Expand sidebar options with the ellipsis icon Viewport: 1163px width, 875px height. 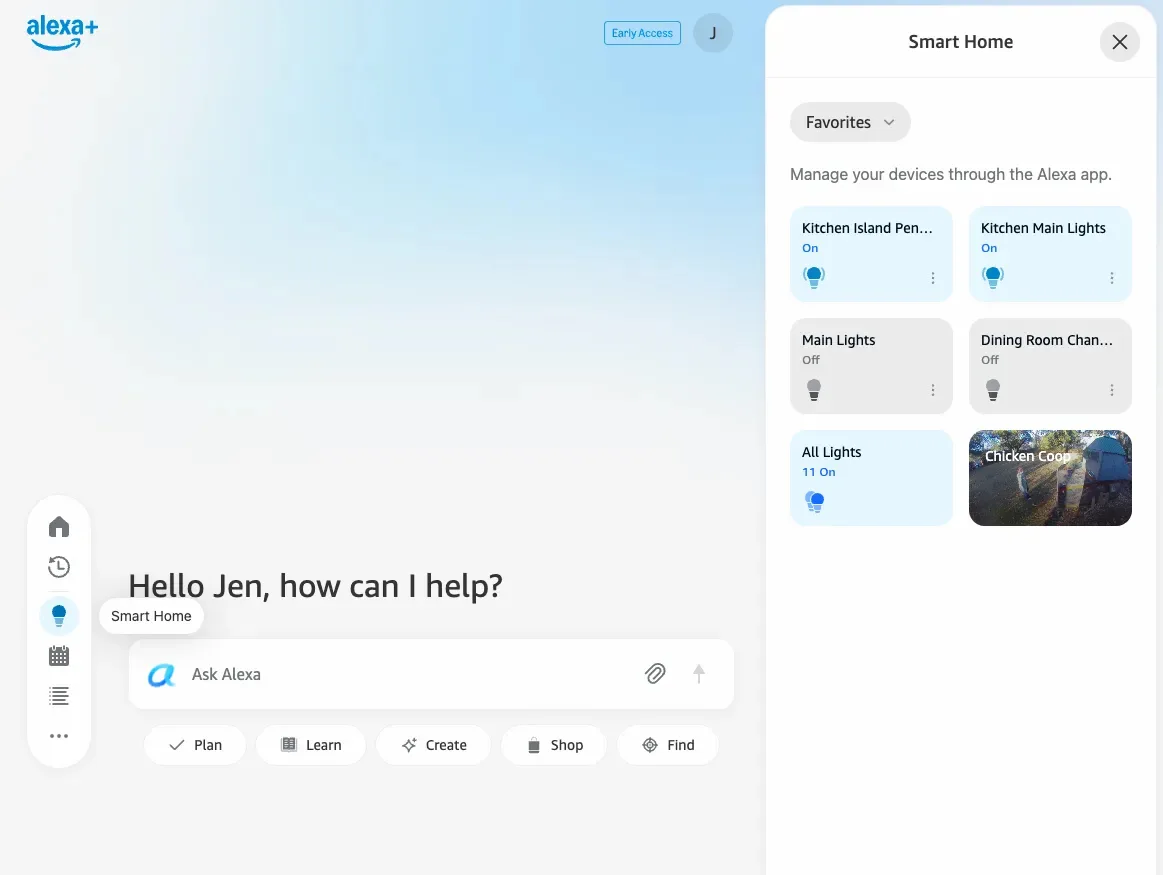click(59, 735)
